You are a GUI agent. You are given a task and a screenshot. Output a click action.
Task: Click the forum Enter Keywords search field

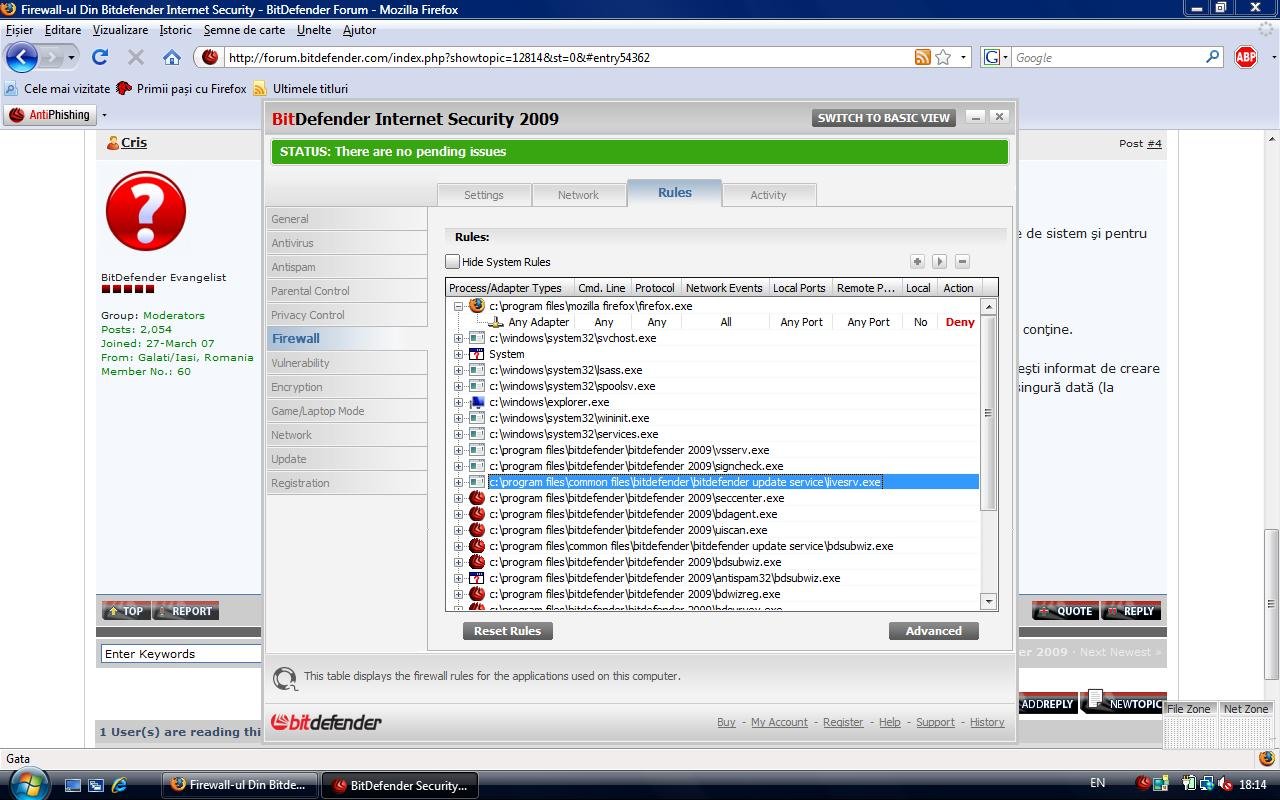click(180, 654)
